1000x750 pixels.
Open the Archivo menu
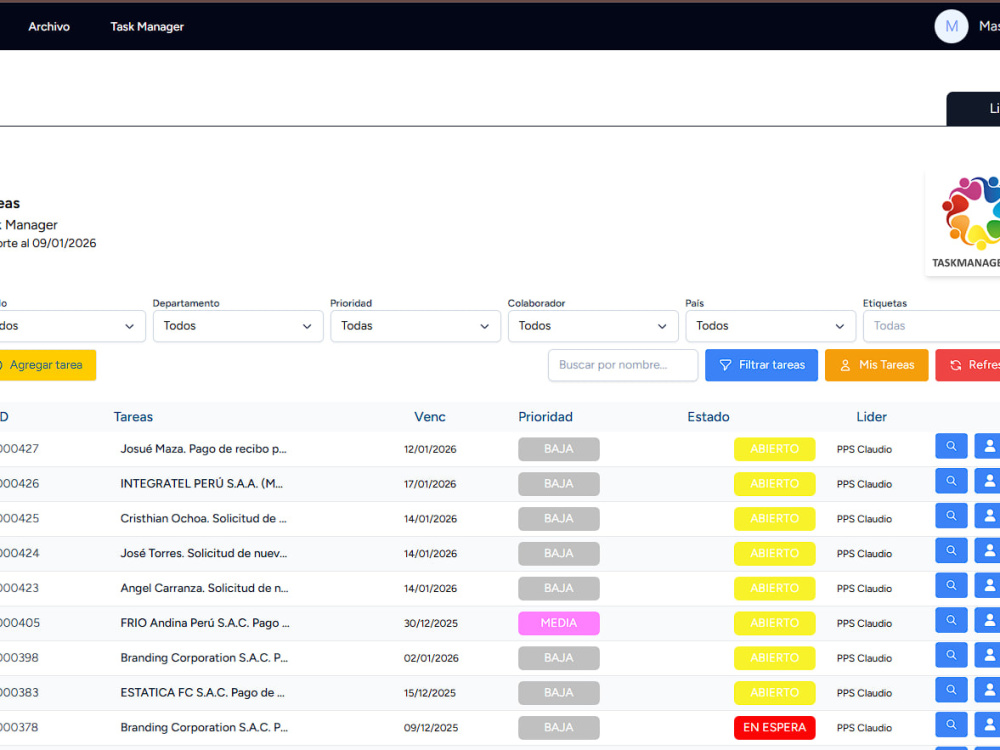click(49, 27)
